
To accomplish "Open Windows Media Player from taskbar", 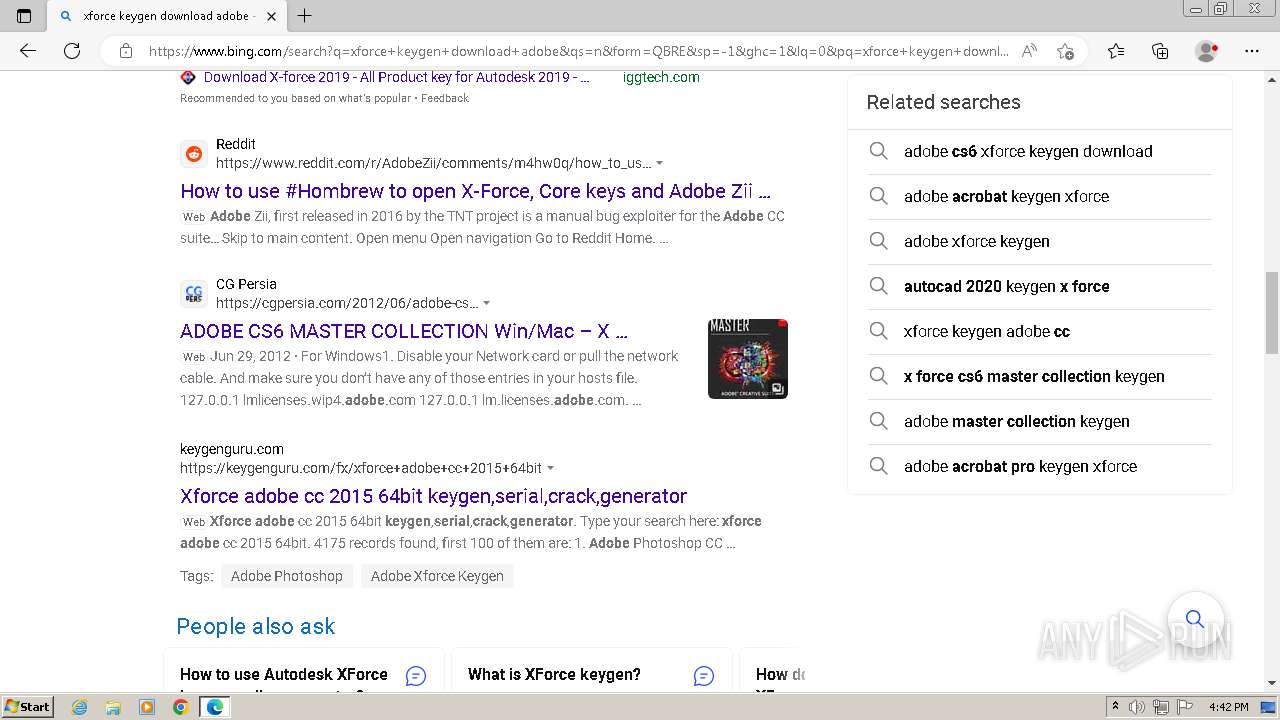I will pyautogui.click(x=147, y=707).
